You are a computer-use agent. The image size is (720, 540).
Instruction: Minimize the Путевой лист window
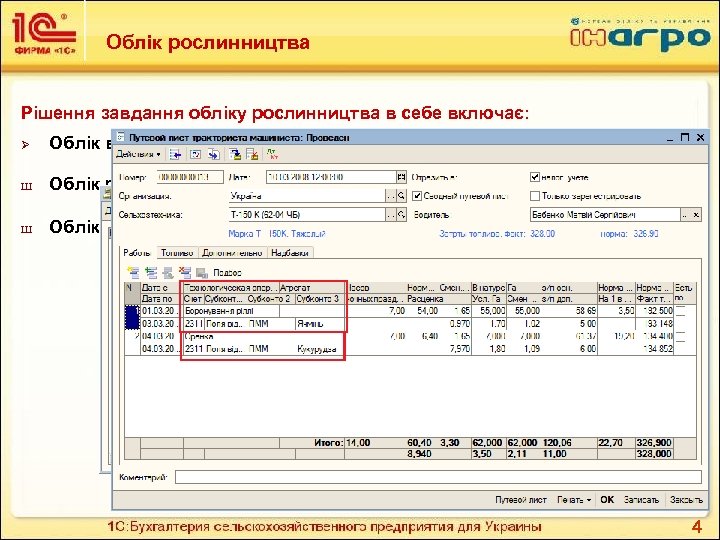(x=670, y=137)
